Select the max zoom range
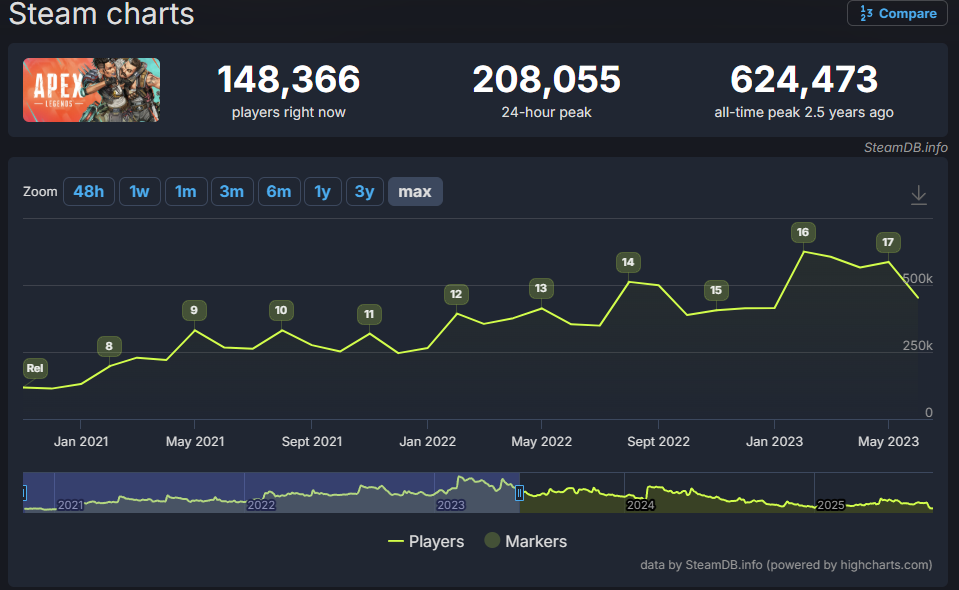Screen dimensions: 959x590 [415, 191]
